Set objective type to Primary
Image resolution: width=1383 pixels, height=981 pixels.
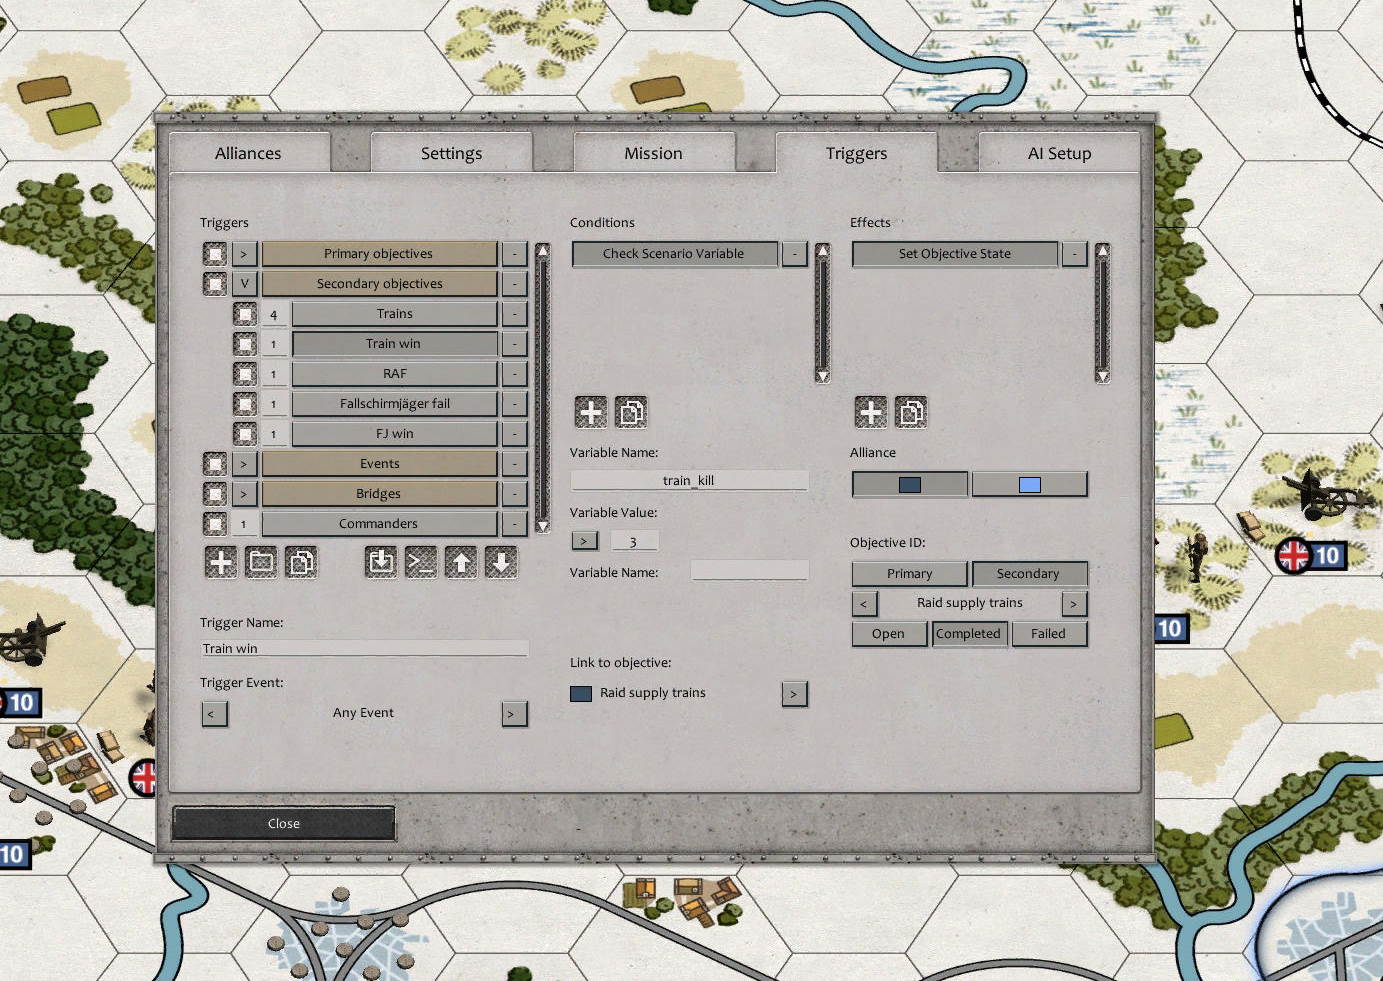(x=909, y=574)
